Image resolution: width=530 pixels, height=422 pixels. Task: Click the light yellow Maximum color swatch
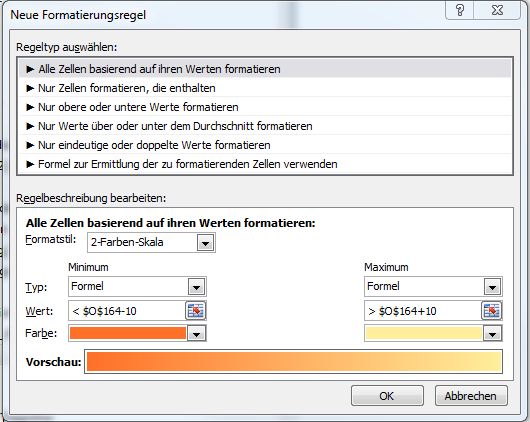(424, 333)
